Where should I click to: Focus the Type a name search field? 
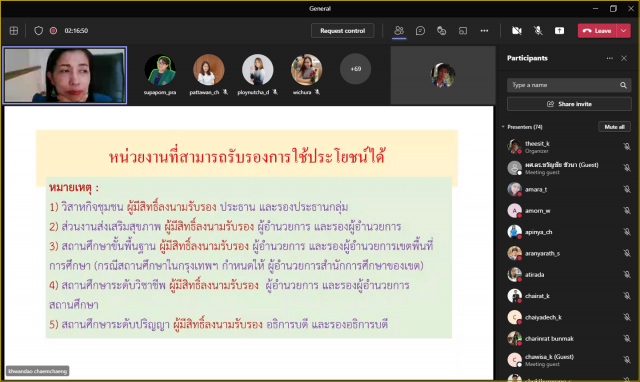[x=569, y=85]
